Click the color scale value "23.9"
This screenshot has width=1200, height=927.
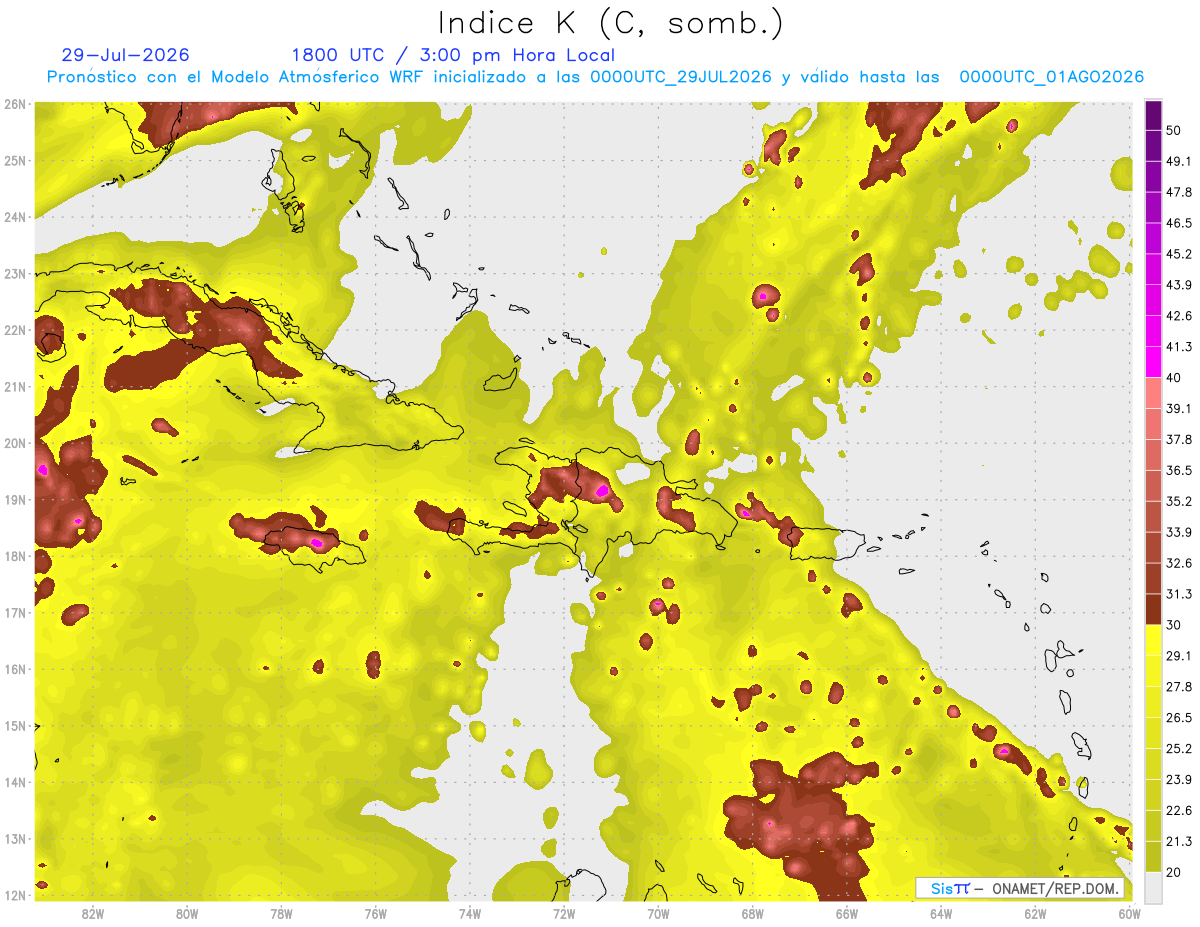click(1179, 779)
